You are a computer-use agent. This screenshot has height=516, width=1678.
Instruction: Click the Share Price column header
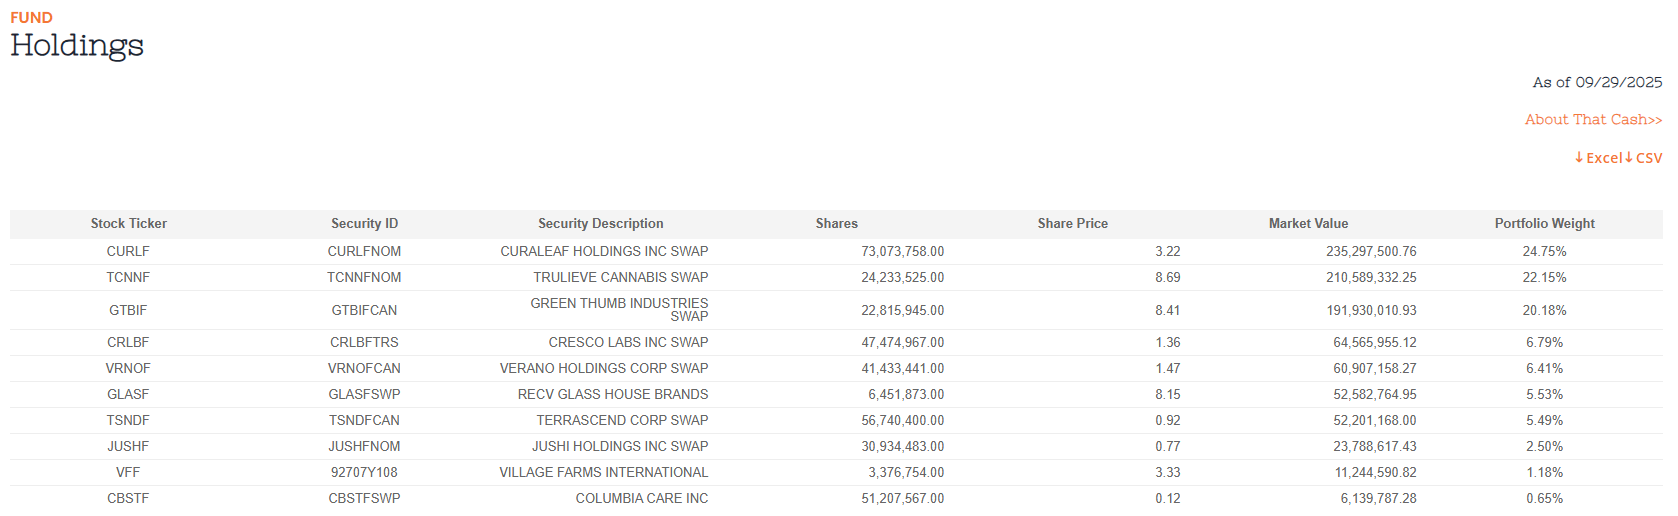[1072, 224]
